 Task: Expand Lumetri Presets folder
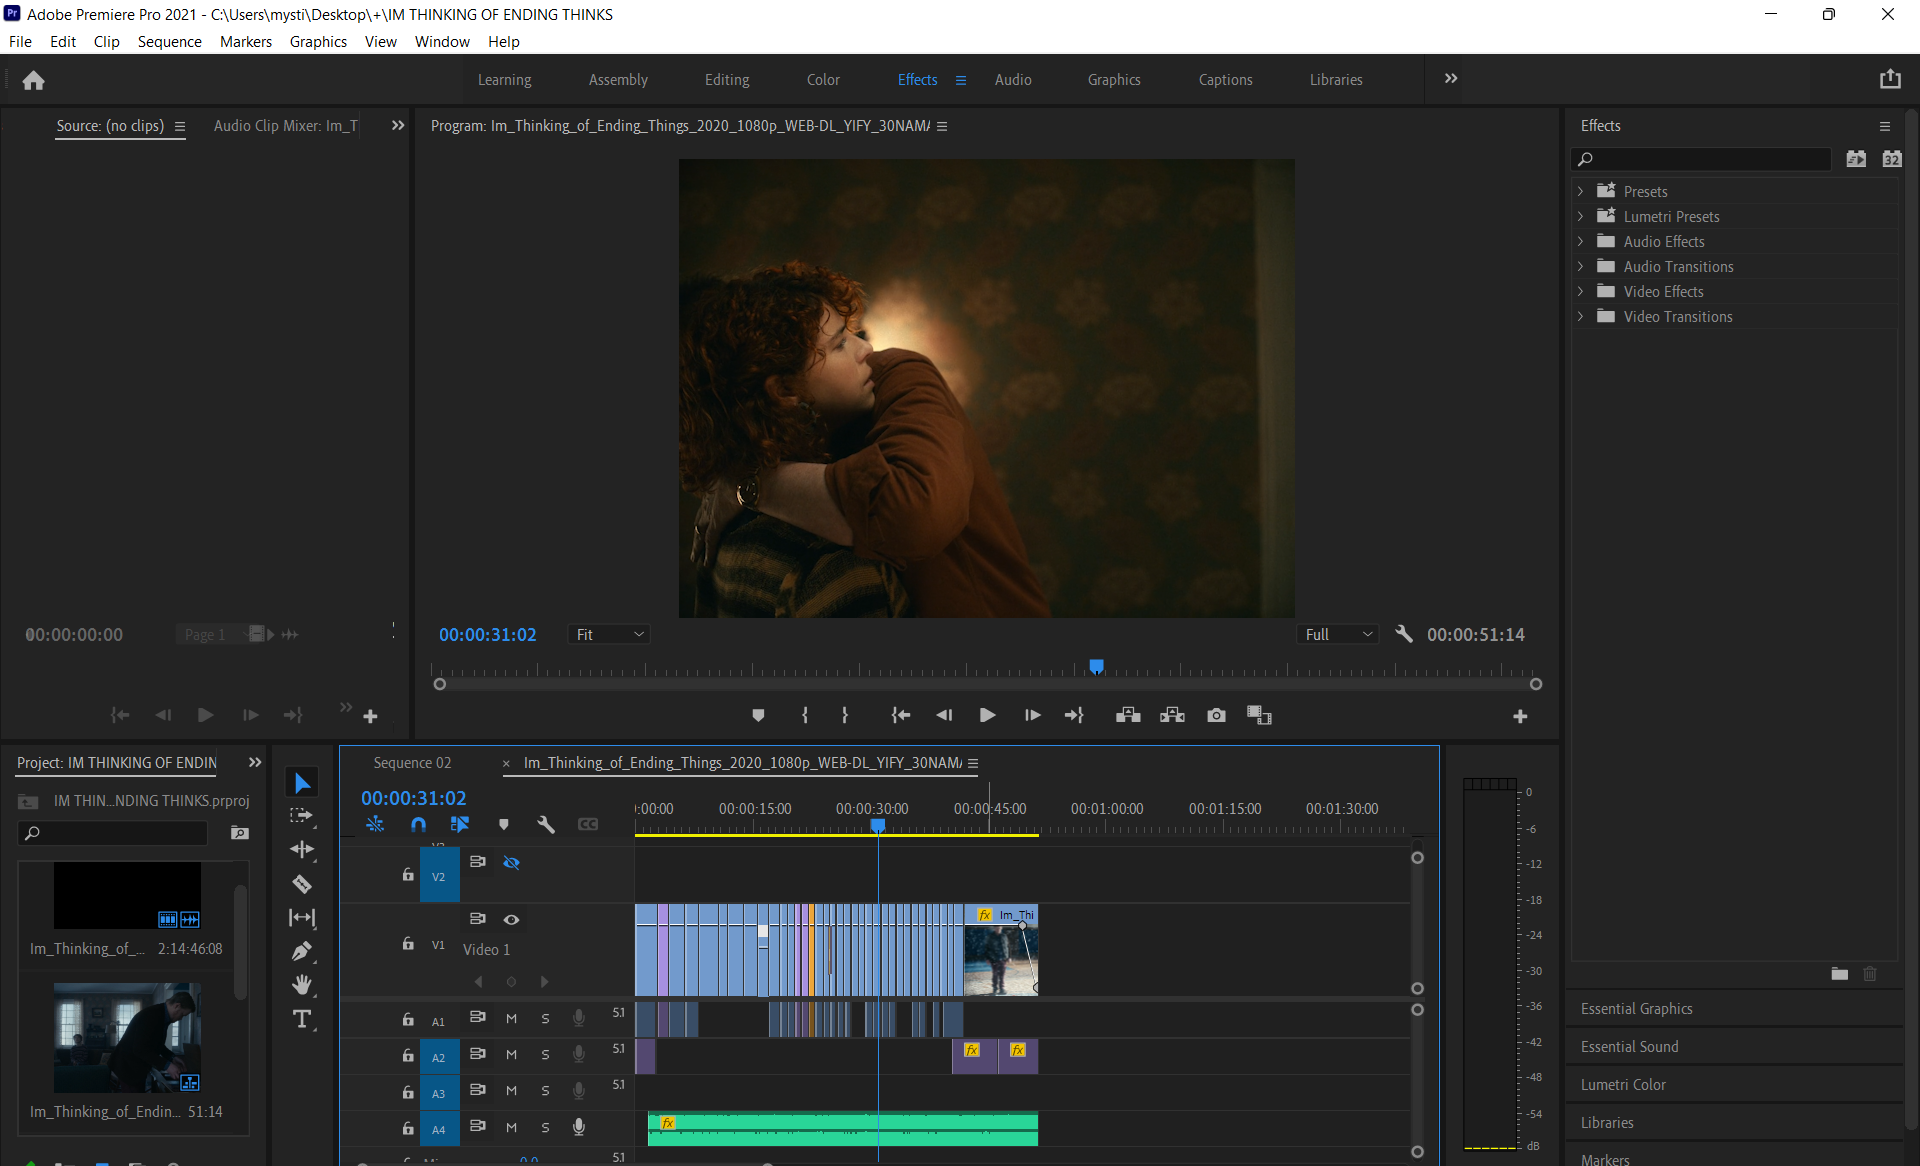1580,216
